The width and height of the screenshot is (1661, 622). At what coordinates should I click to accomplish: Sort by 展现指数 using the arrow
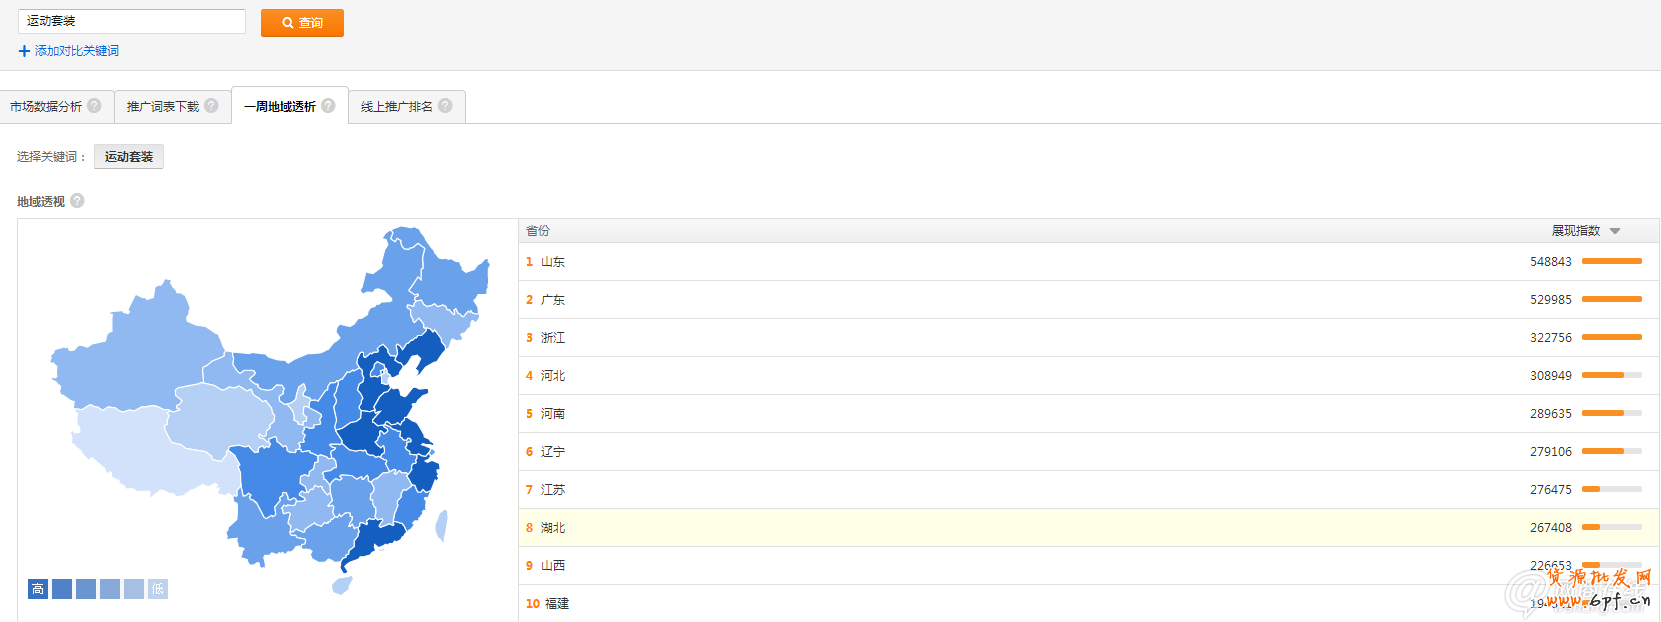pyautogui.click(x=1615, y=231)
